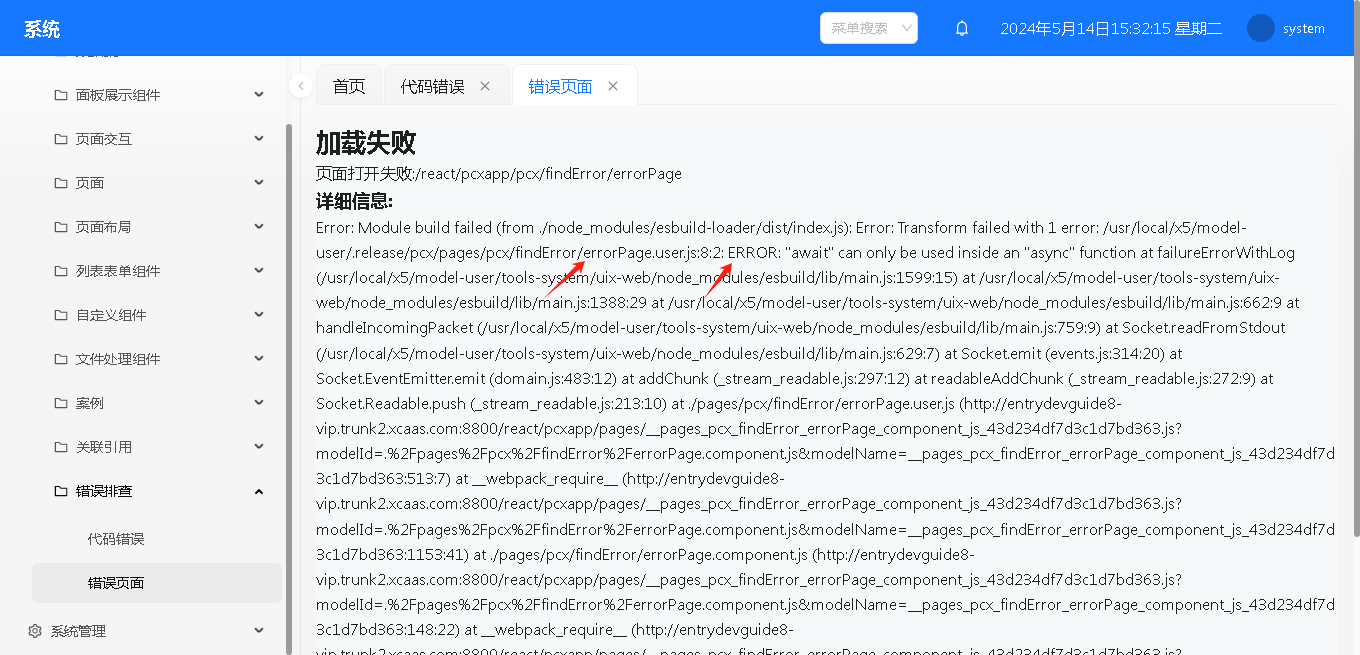Image resolution: width=1360 pixels, height=655 pixels.
Task: Switch to the 代码错误 tab
Action: click(432, 87)
